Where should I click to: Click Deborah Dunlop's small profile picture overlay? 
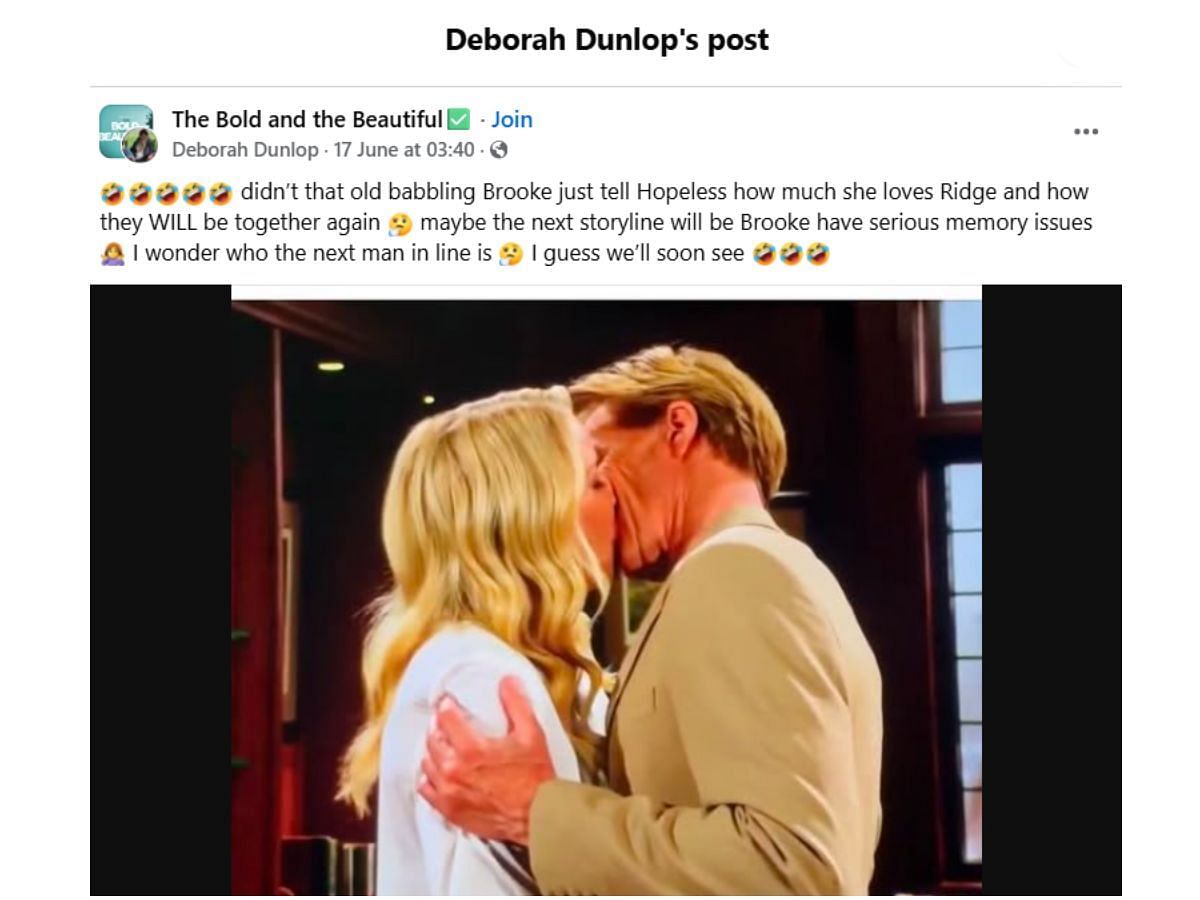(140, 146)
